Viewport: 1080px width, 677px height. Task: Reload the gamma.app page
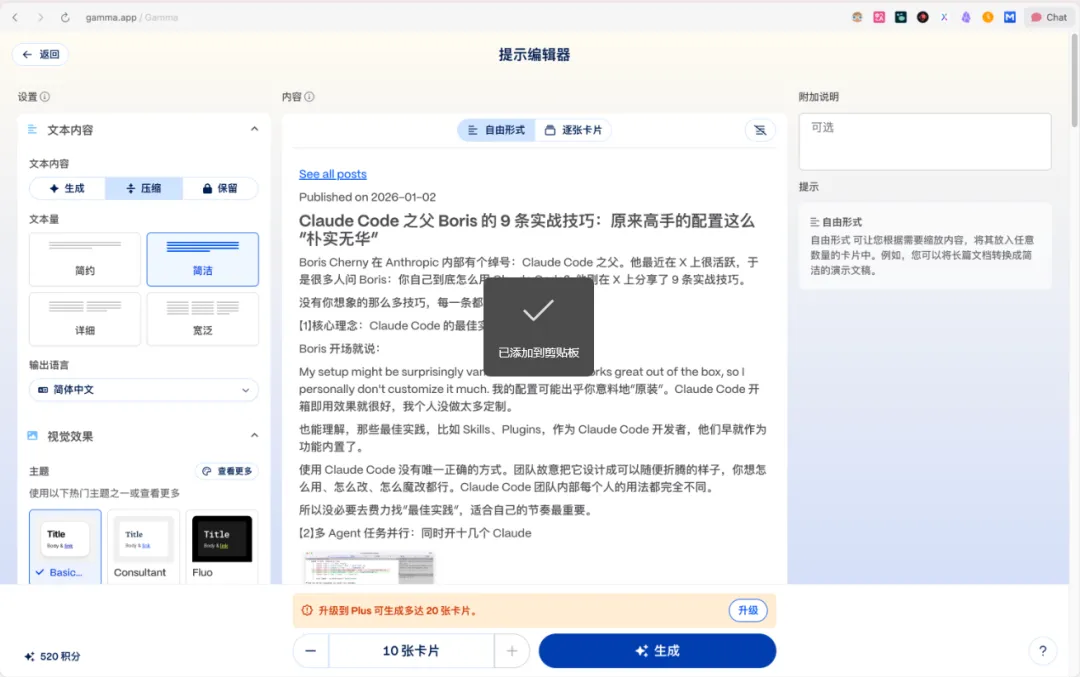coord(65,17)
